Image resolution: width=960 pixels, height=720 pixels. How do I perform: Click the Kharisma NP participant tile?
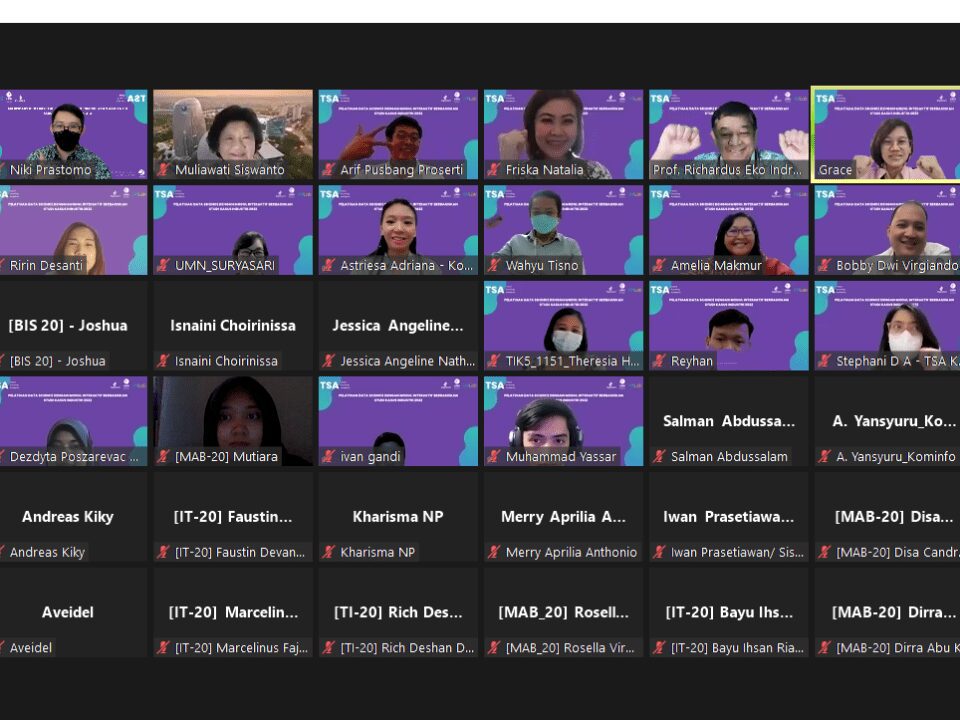tap(398, 516)
